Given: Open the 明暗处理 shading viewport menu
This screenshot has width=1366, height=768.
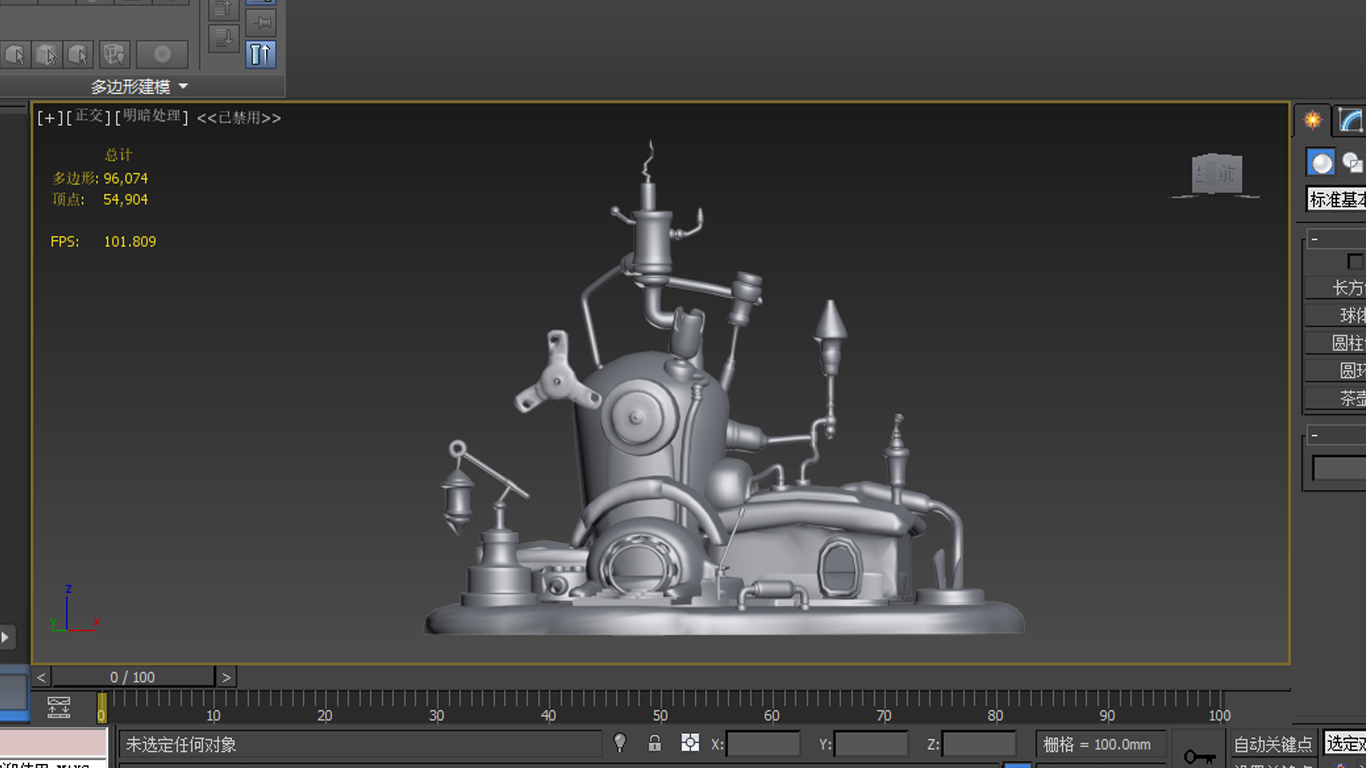Looking at the screenshot, I should (x=152, y=117).
